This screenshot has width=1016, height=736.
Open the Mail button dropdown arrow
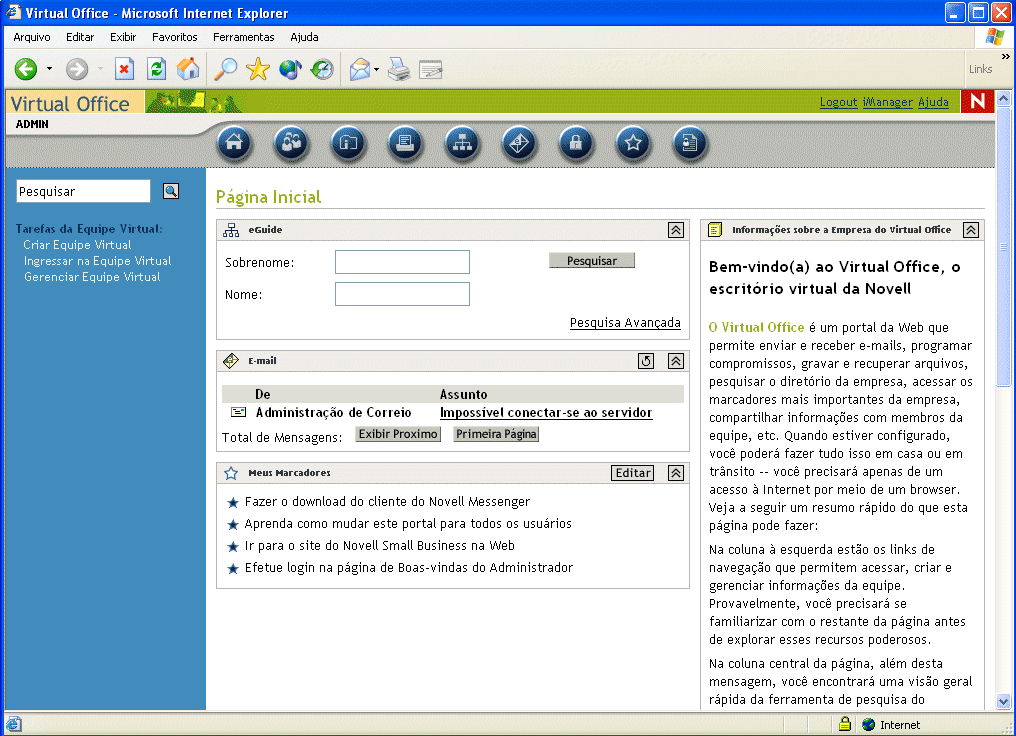pos(376,69)
